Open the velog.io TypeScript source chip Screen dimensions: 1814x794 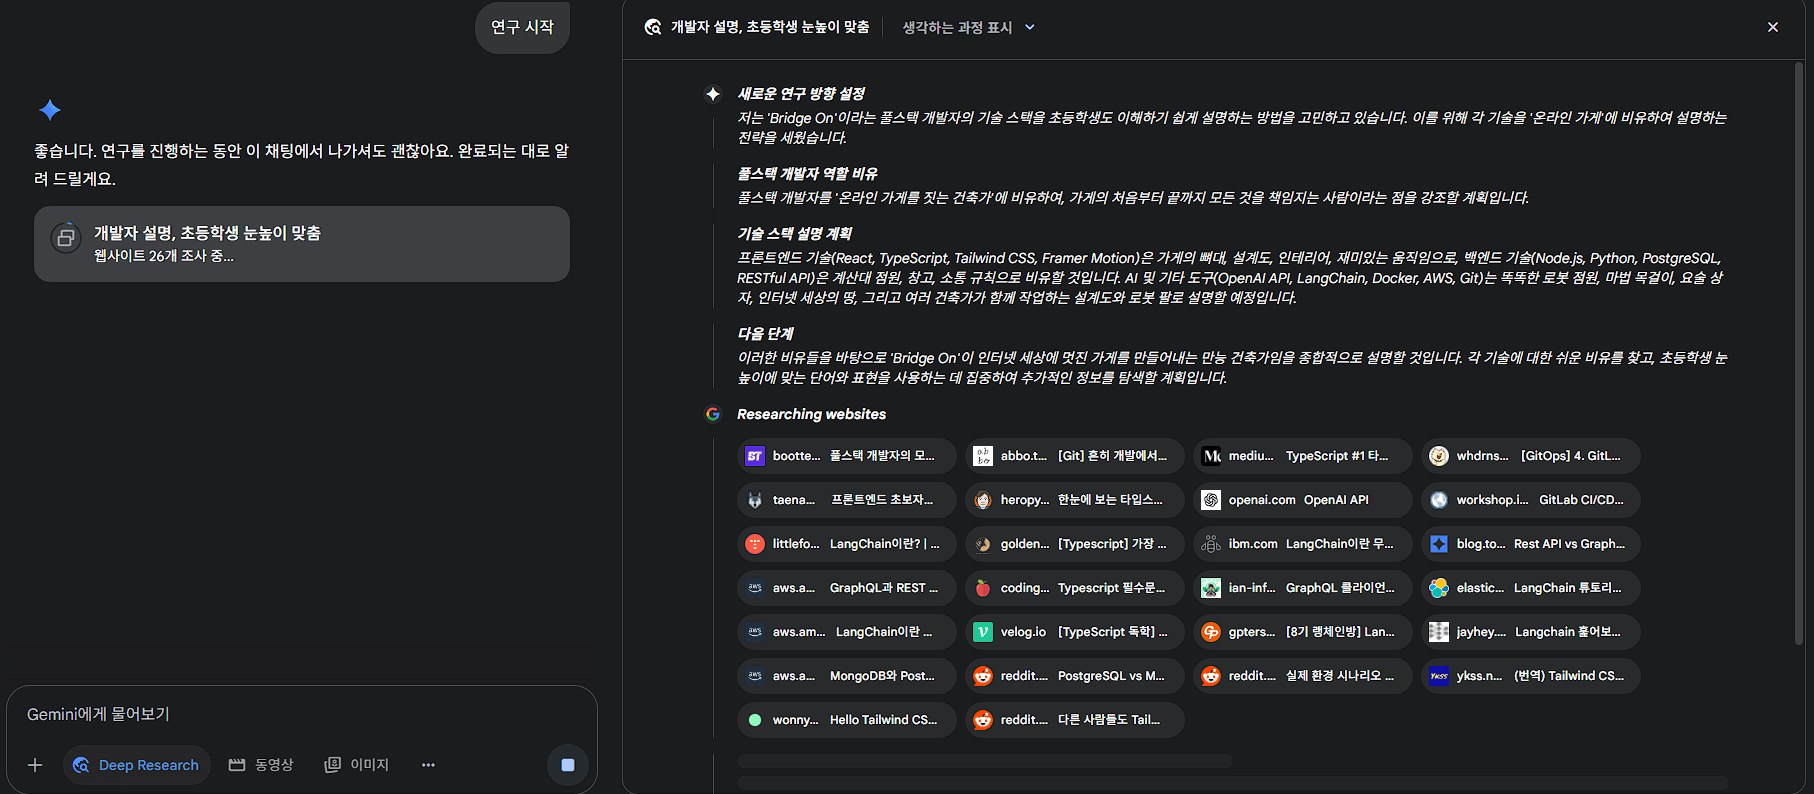click(1074, 632)
